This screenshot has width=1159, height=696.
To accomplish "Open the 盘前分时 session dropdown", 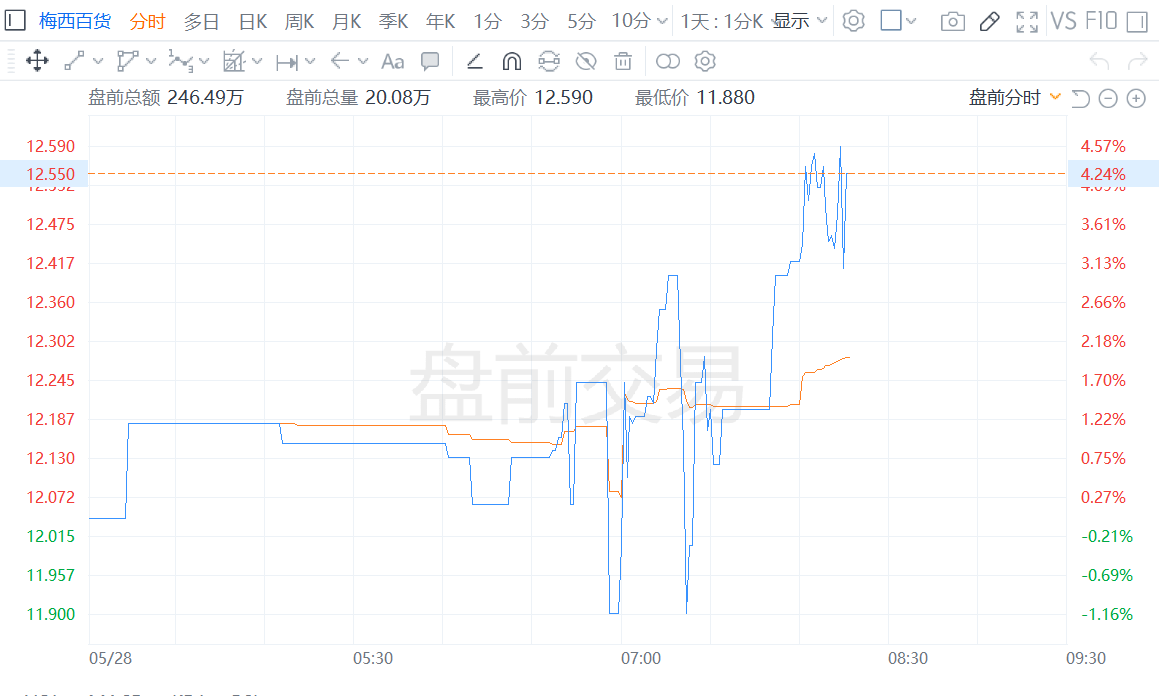I will (1015, 97).
